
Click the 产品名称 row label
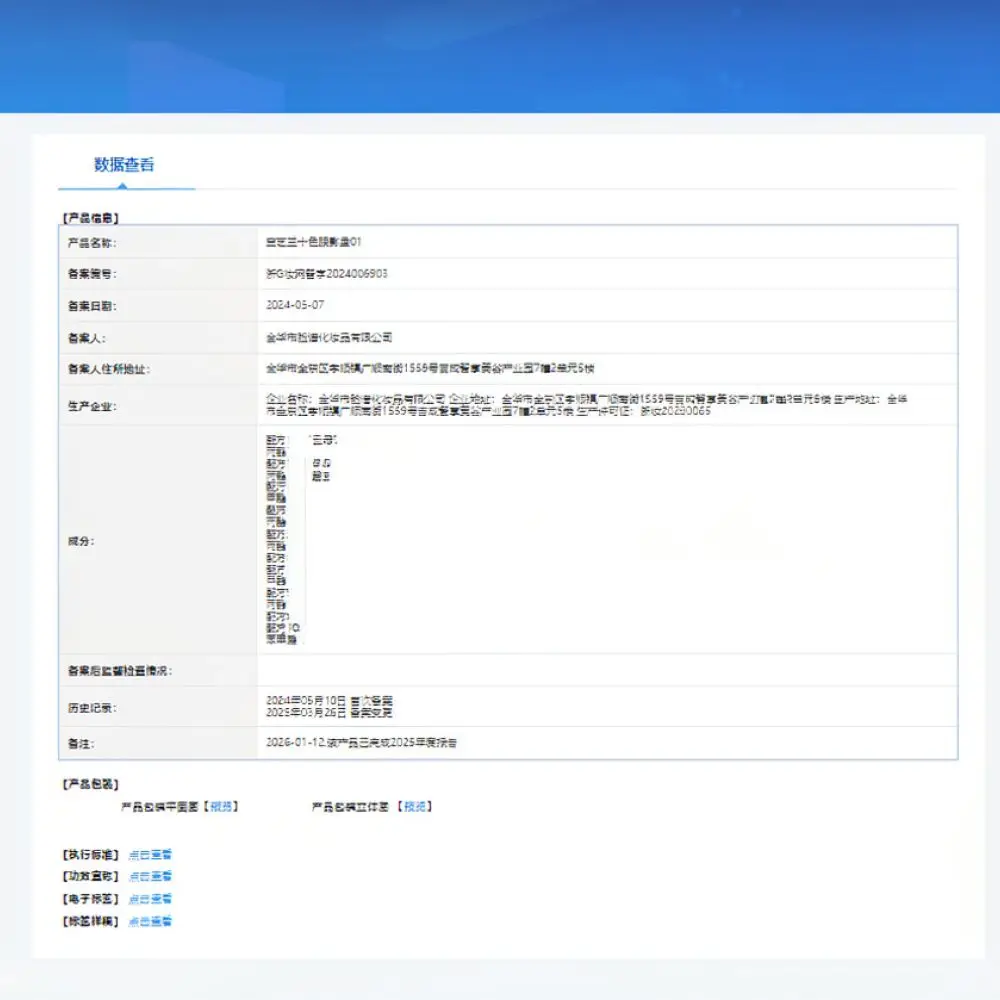point(92,242)
